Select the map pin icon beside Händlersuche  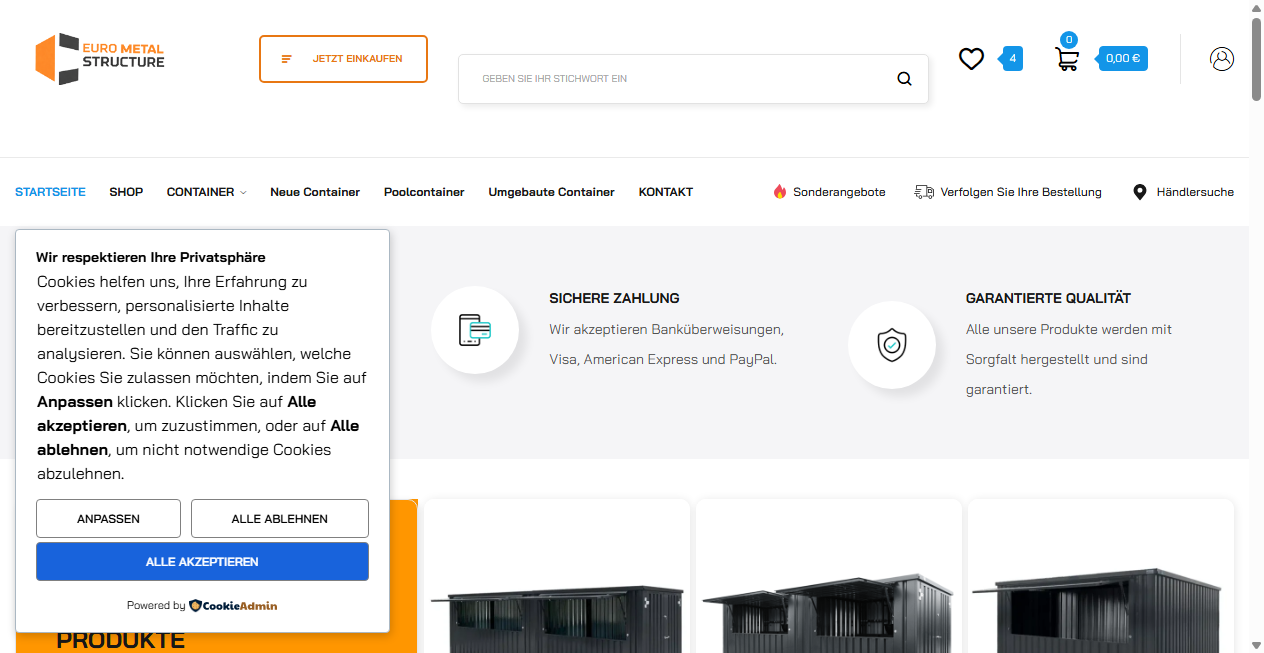tap(1140, 191)
